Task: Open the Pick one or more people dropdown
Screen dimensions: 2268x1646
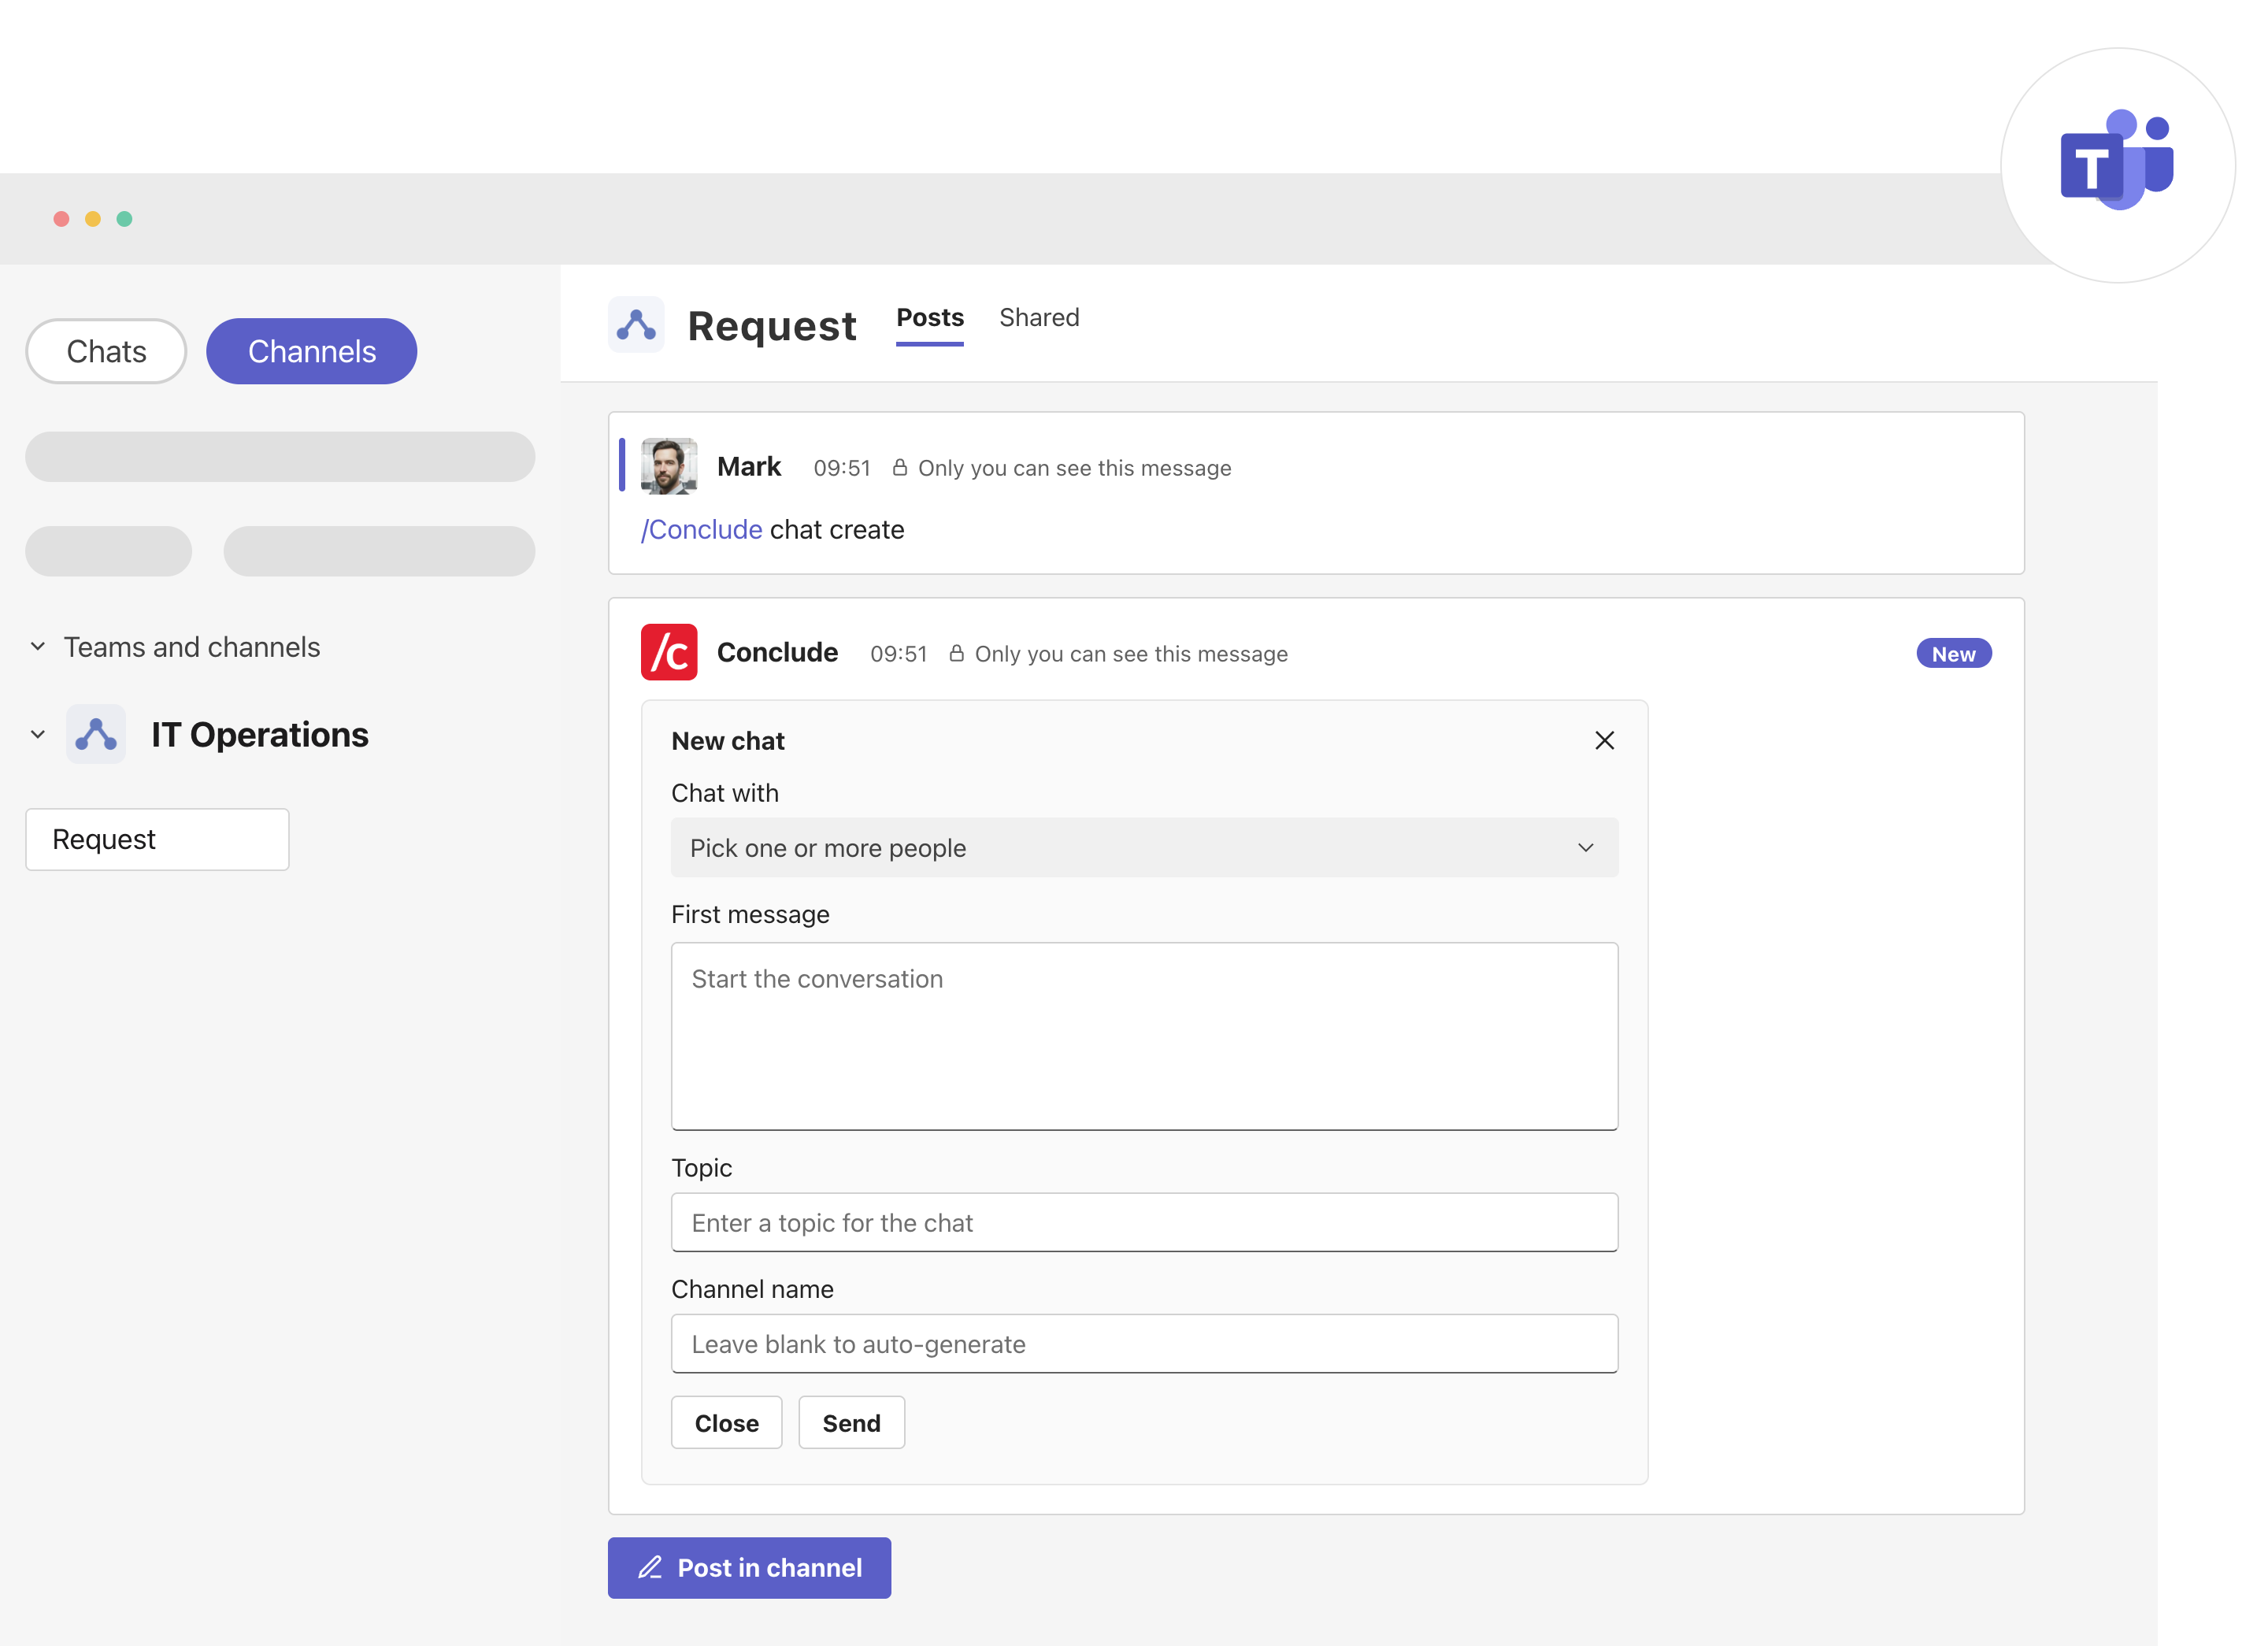Action: [x=1144, y=848]
